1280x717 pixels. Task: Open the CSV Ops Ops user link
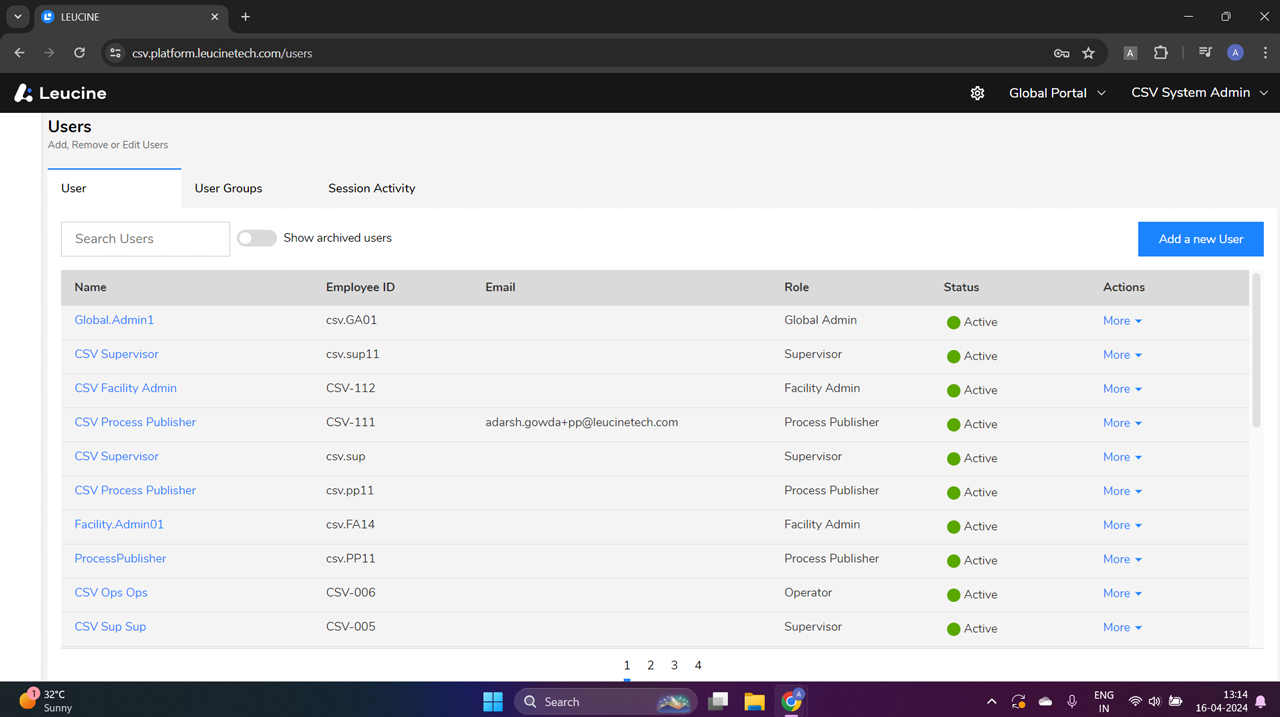(x=111, y=592)
